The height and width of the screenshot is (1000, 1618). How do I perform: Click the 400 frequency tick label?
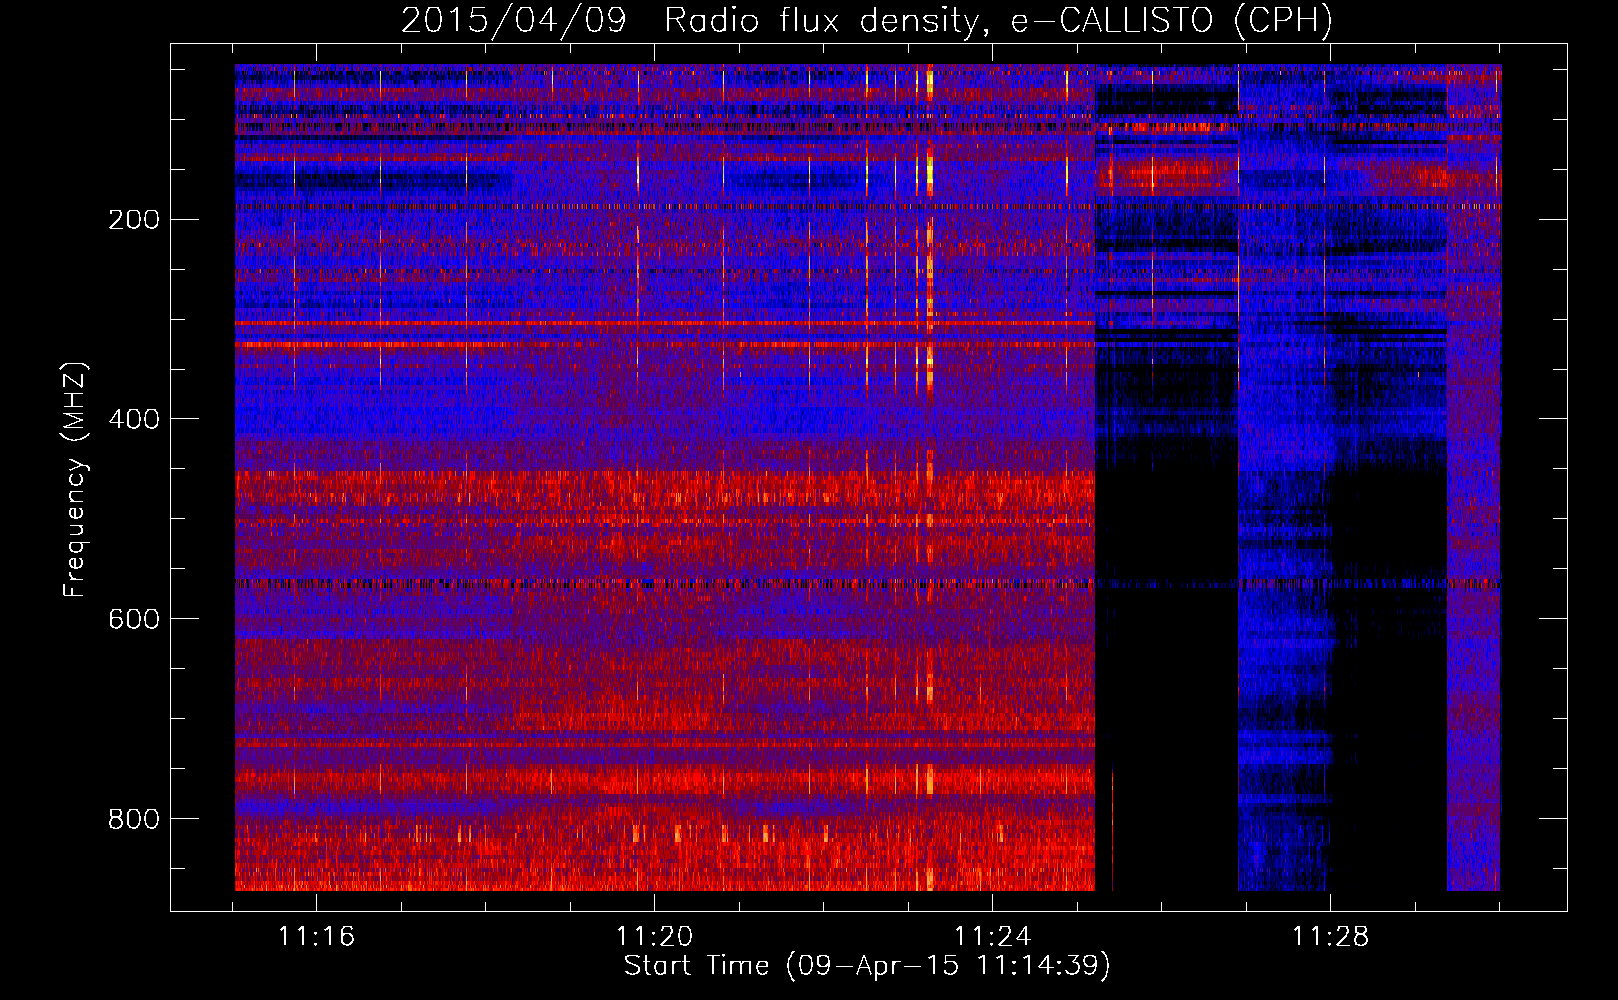134,419
